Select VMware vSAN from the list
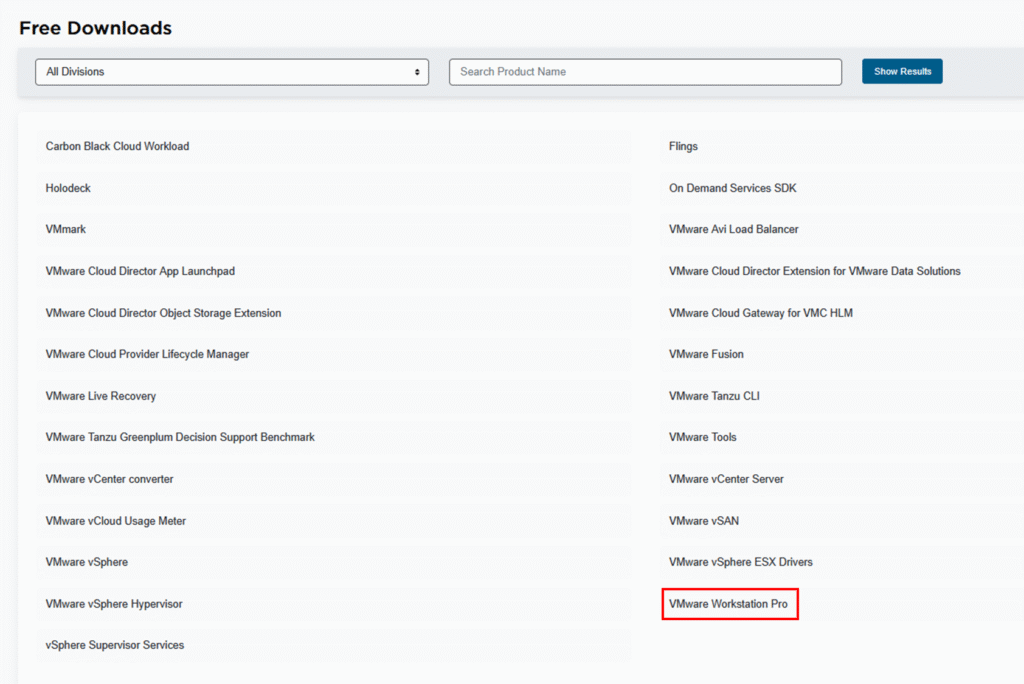Viewport: 1024px width, 684px height. (704, 521)
